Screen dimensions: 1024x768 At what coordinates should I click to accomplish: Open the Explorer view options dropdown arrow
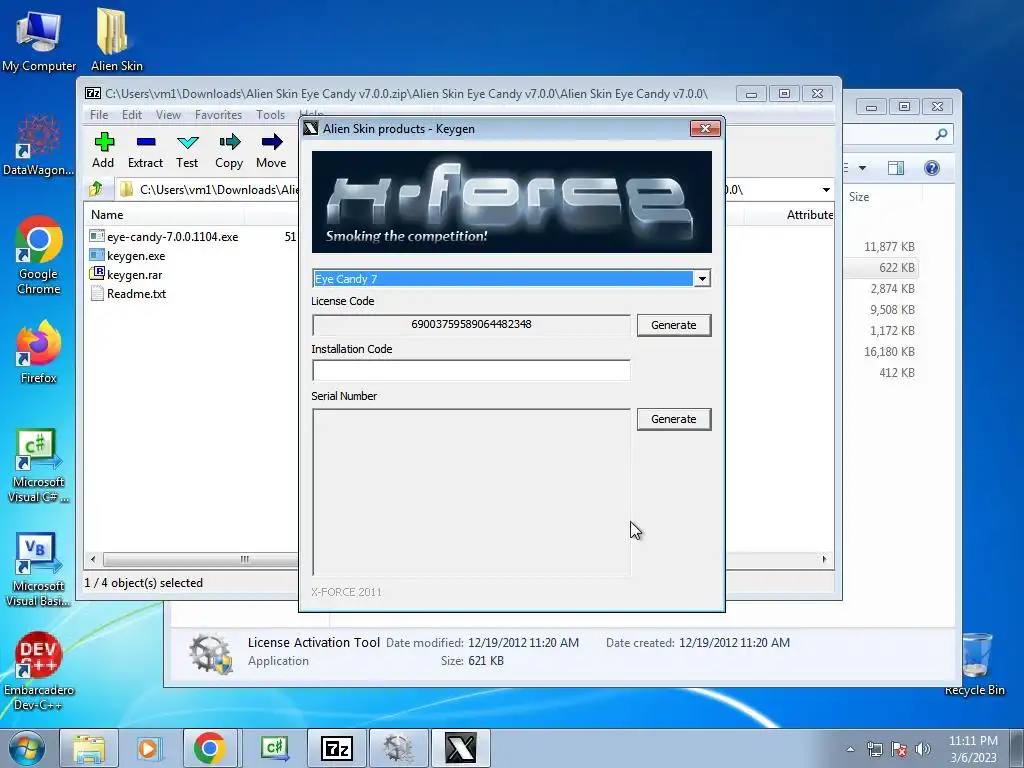862,168
